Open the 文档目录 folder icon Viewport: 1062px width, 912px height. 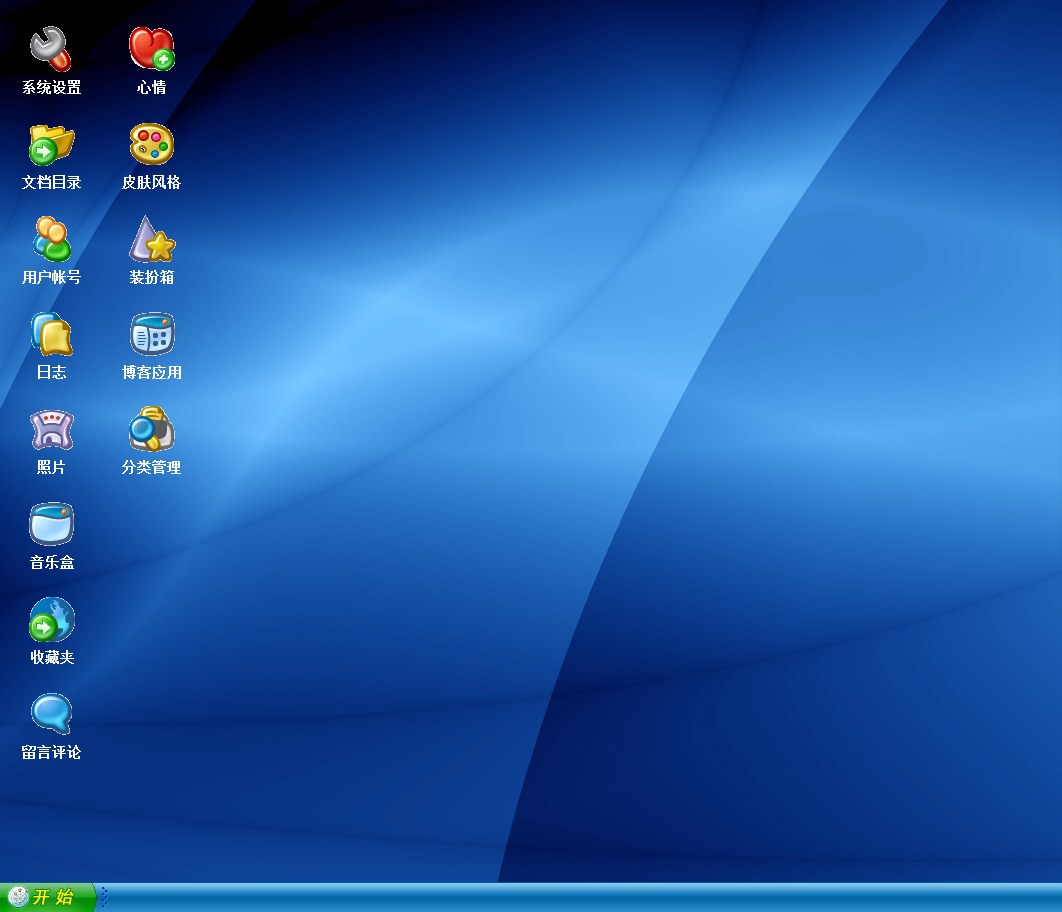51,144
